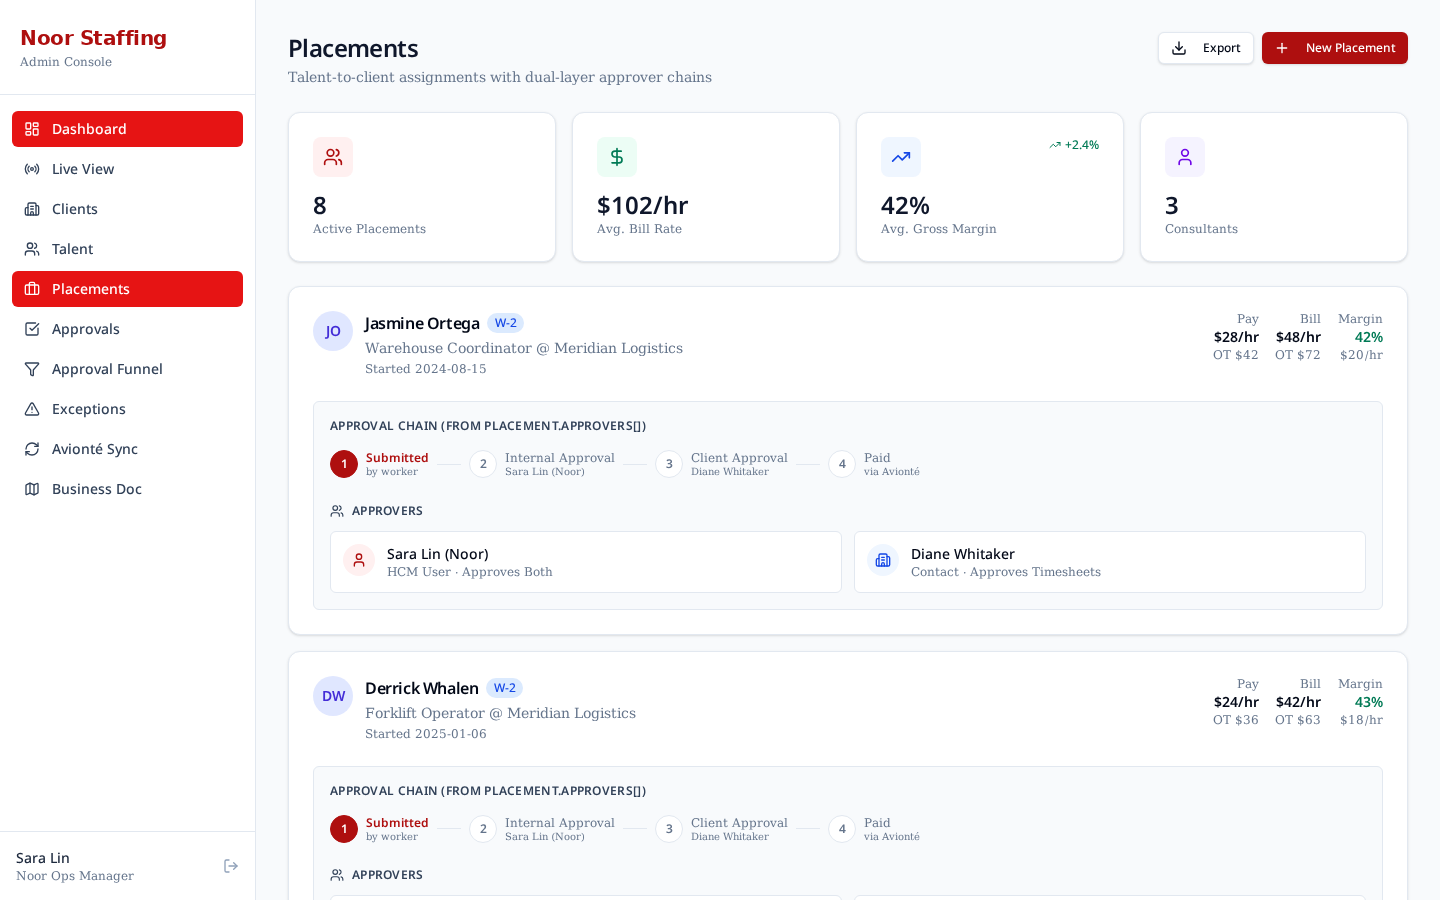Open Avionté Sync in the sidebar

[x=127, y=449]
